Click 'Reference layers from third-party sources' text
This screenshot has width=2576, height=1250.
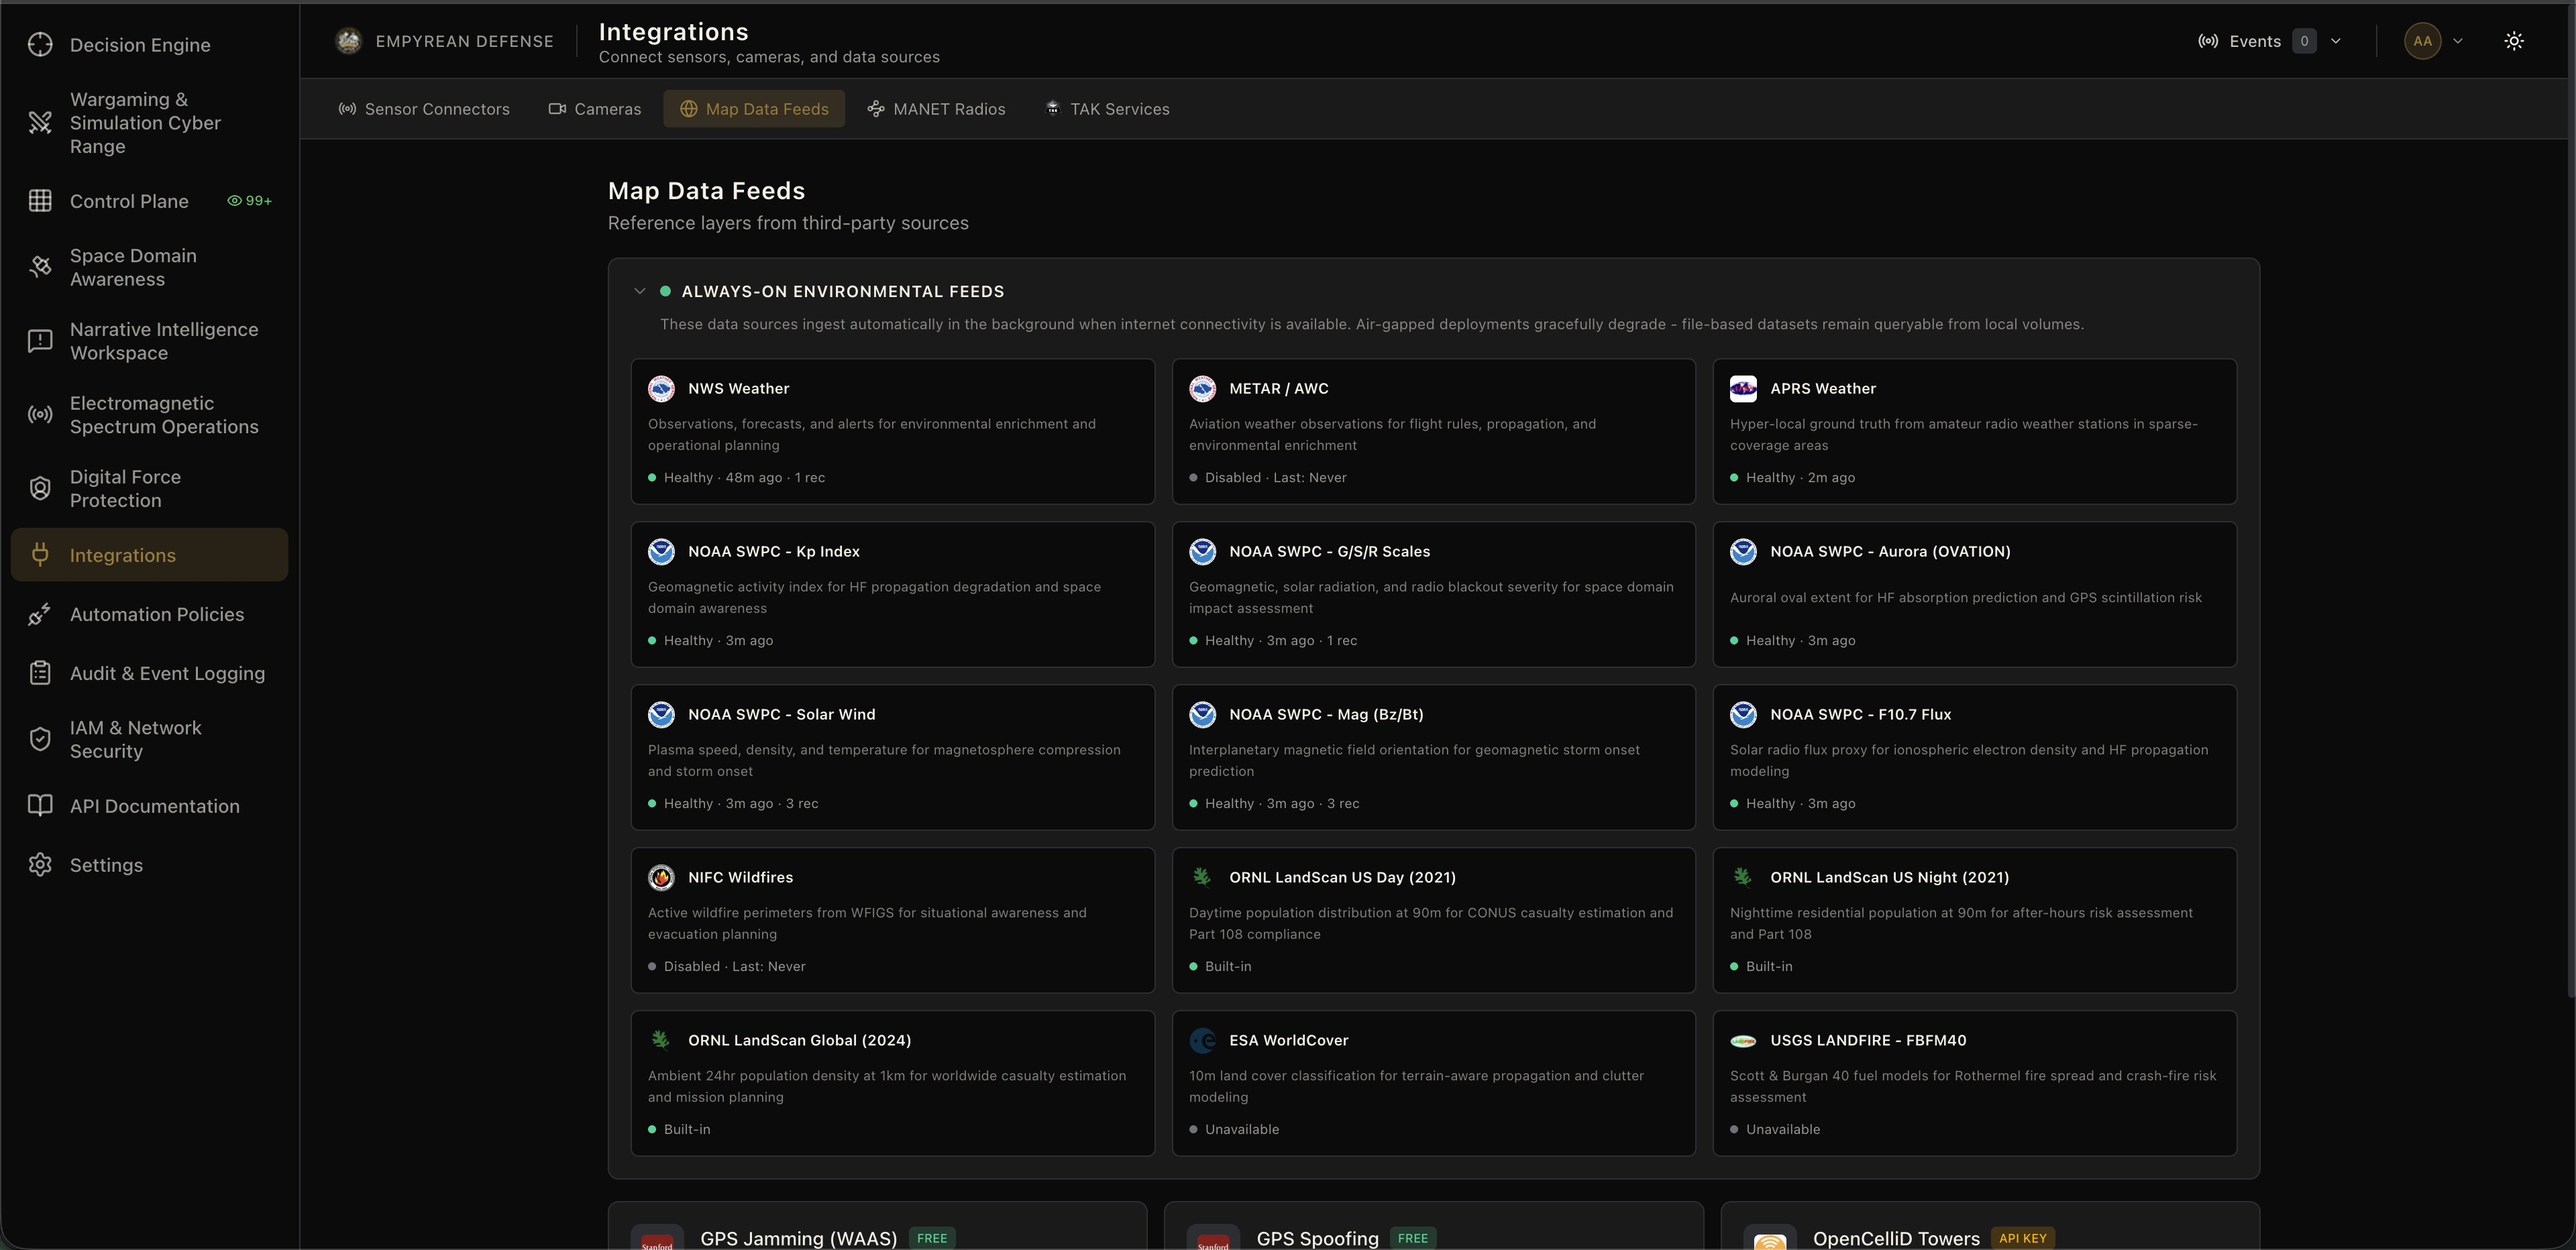tap(788, 223)
